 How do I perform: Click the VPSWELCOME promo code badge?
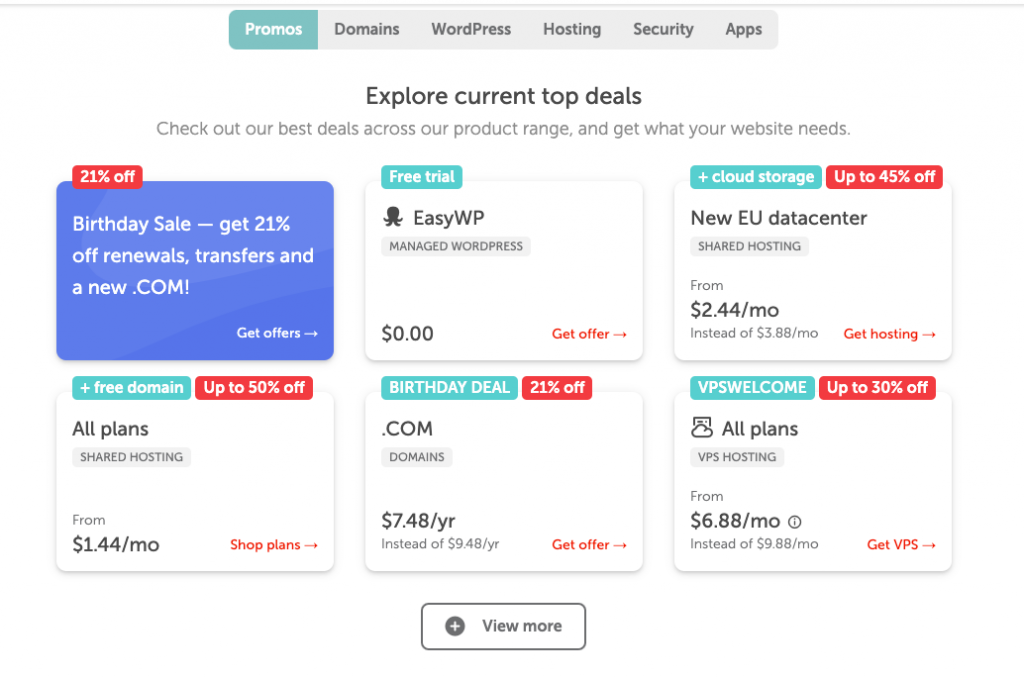click(x=752, y=387)
